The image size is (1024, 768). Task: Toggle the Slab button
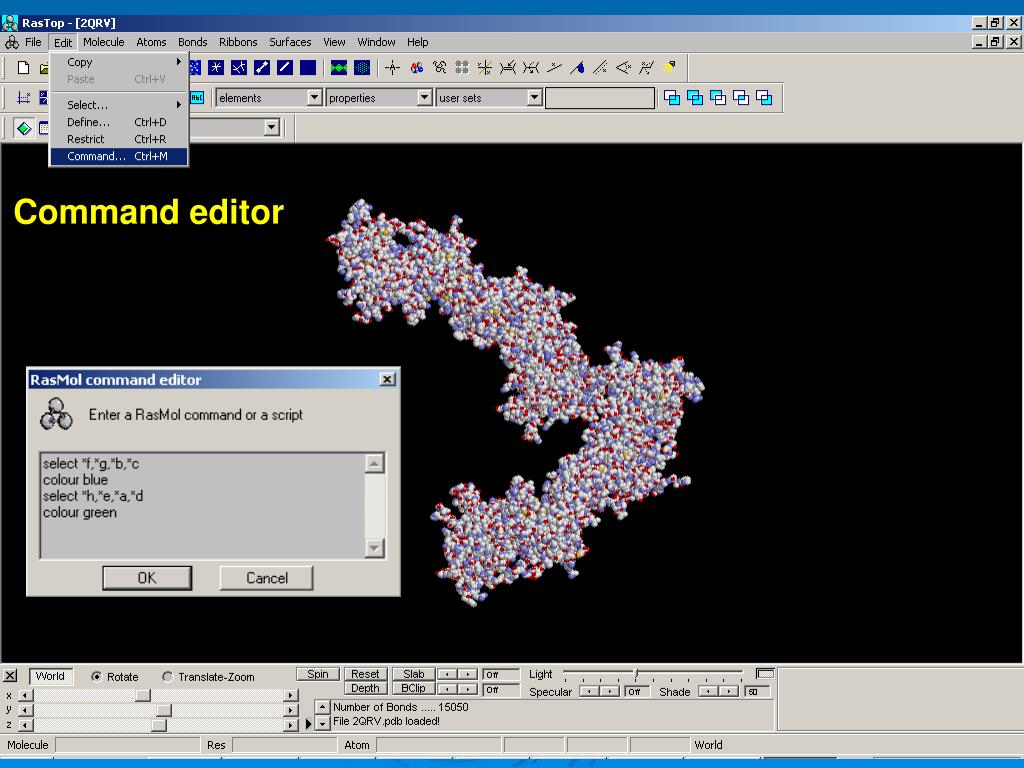(x=413, y=674)
